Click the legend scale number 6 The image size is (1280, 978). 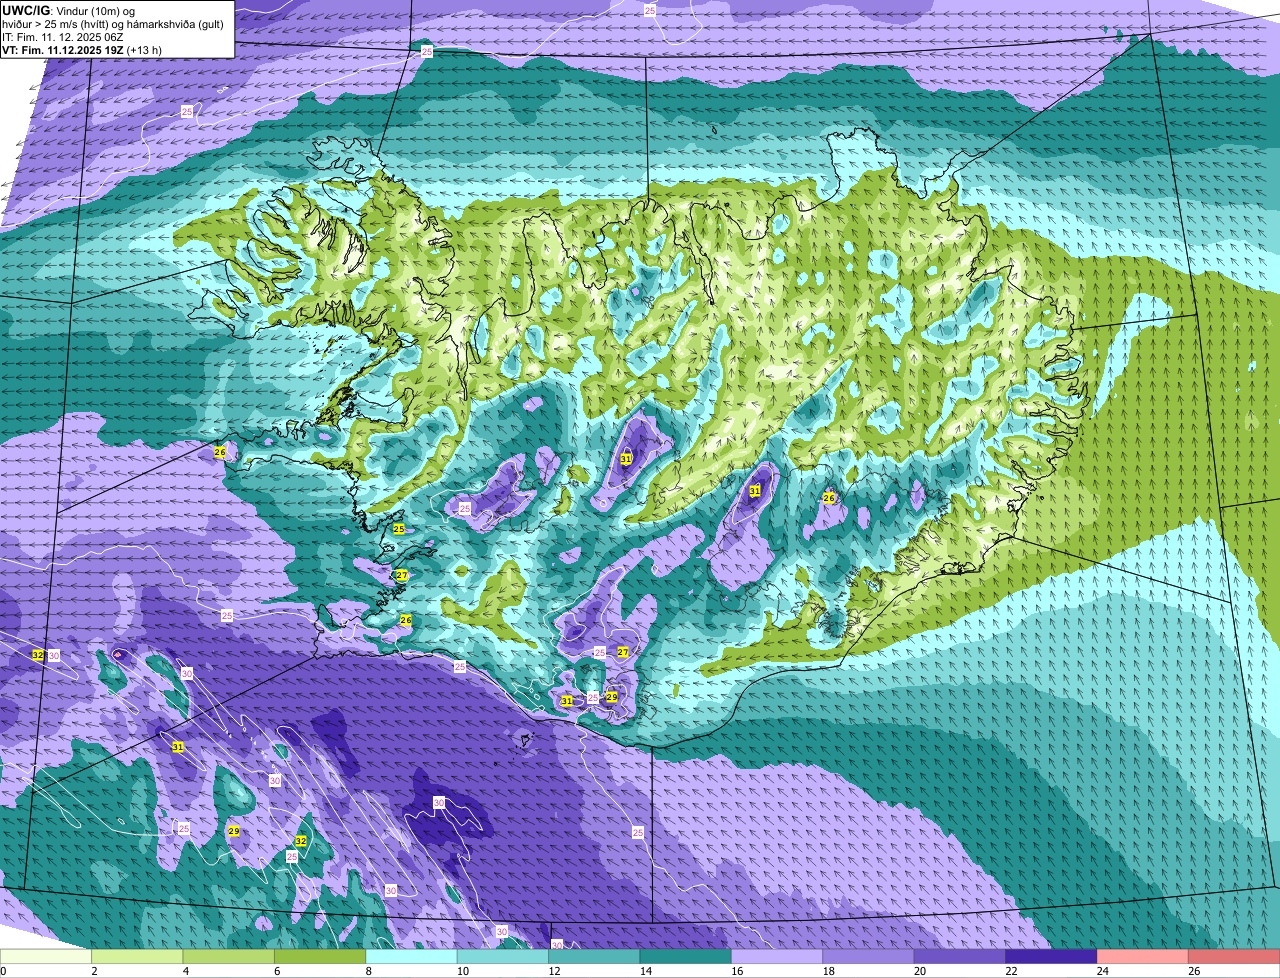[x=277, y=971]
